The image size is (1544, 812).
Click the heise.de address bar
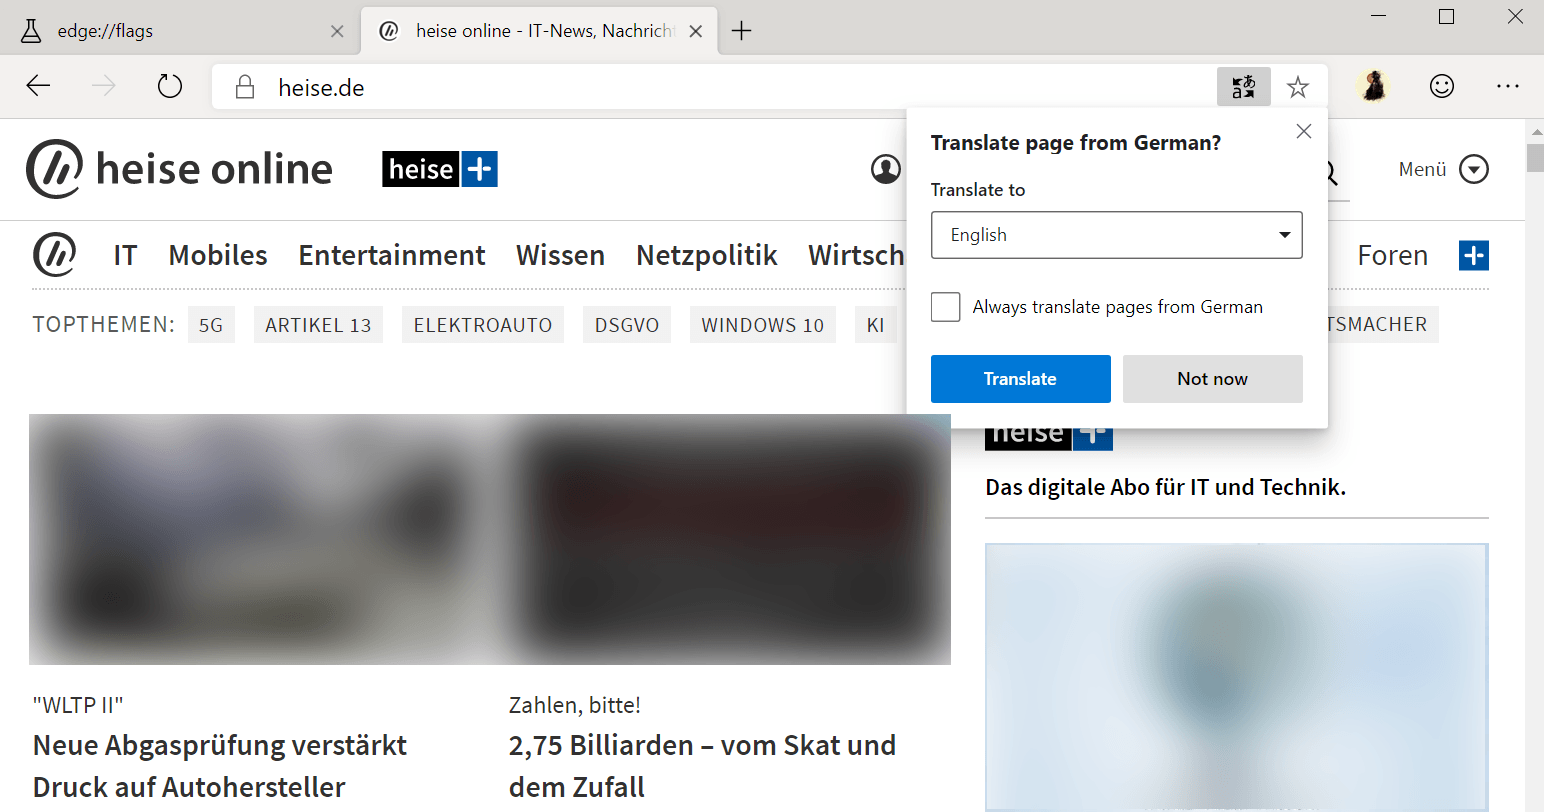700,87
